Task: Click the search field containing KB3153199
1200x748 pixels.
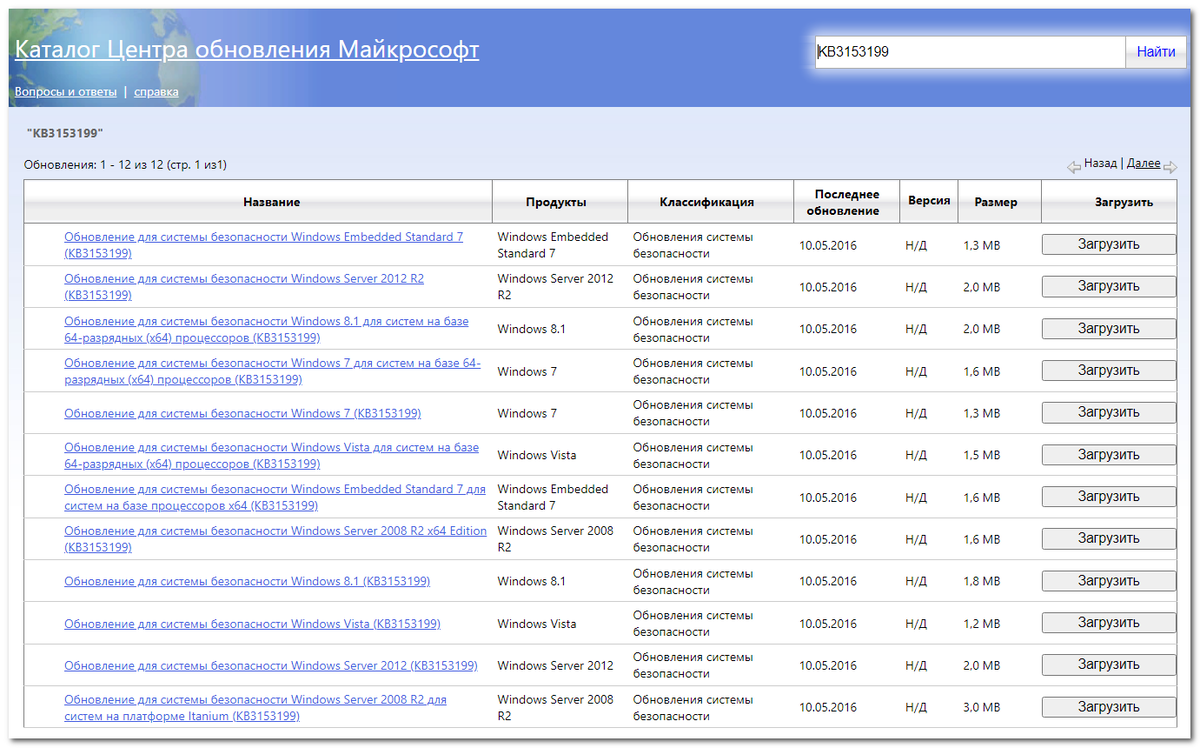Action: [970, 52]
